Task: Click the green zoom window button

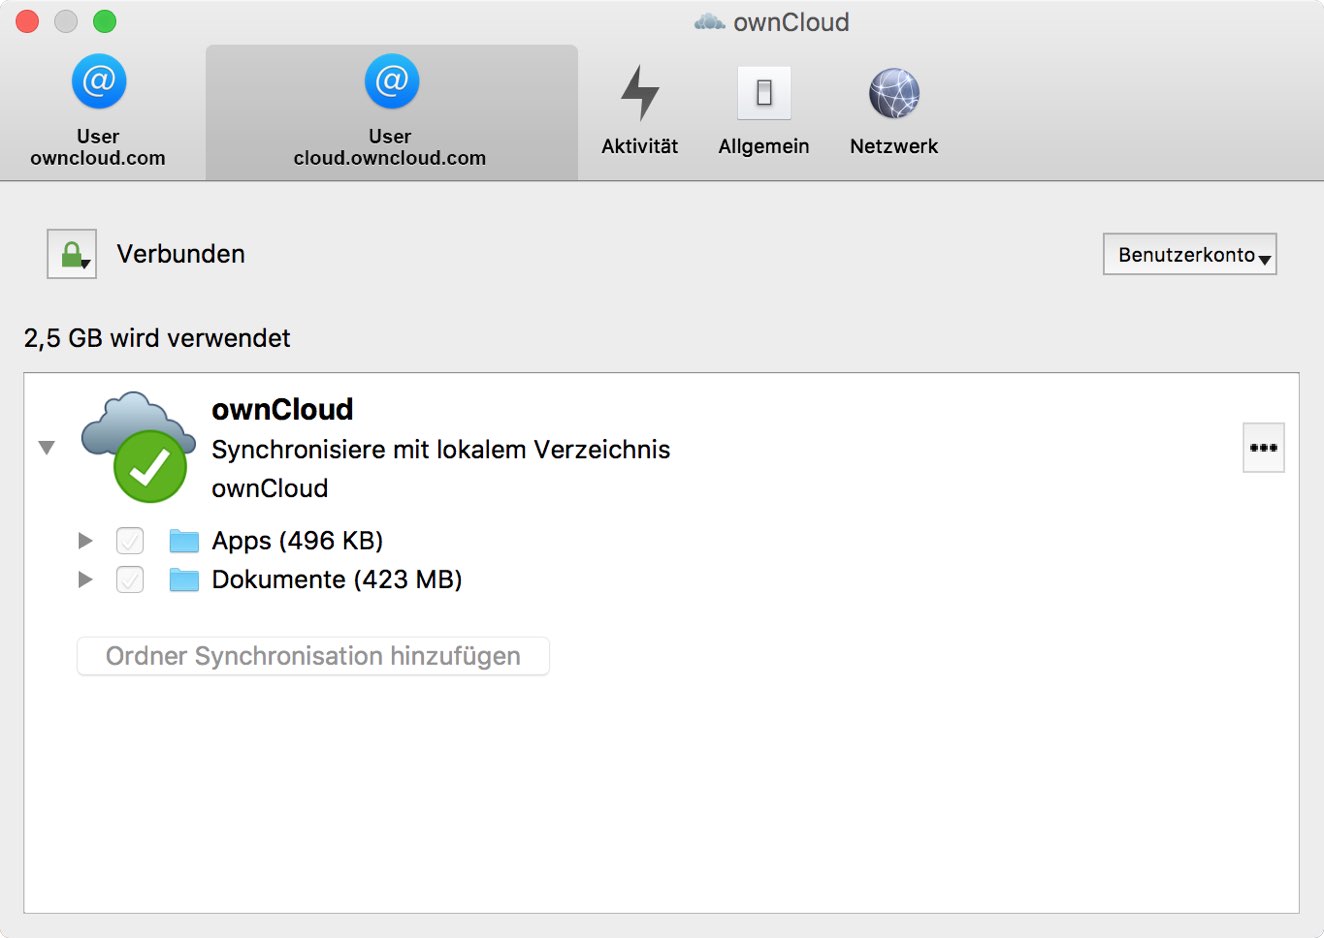Action: (x=105, y=21)
